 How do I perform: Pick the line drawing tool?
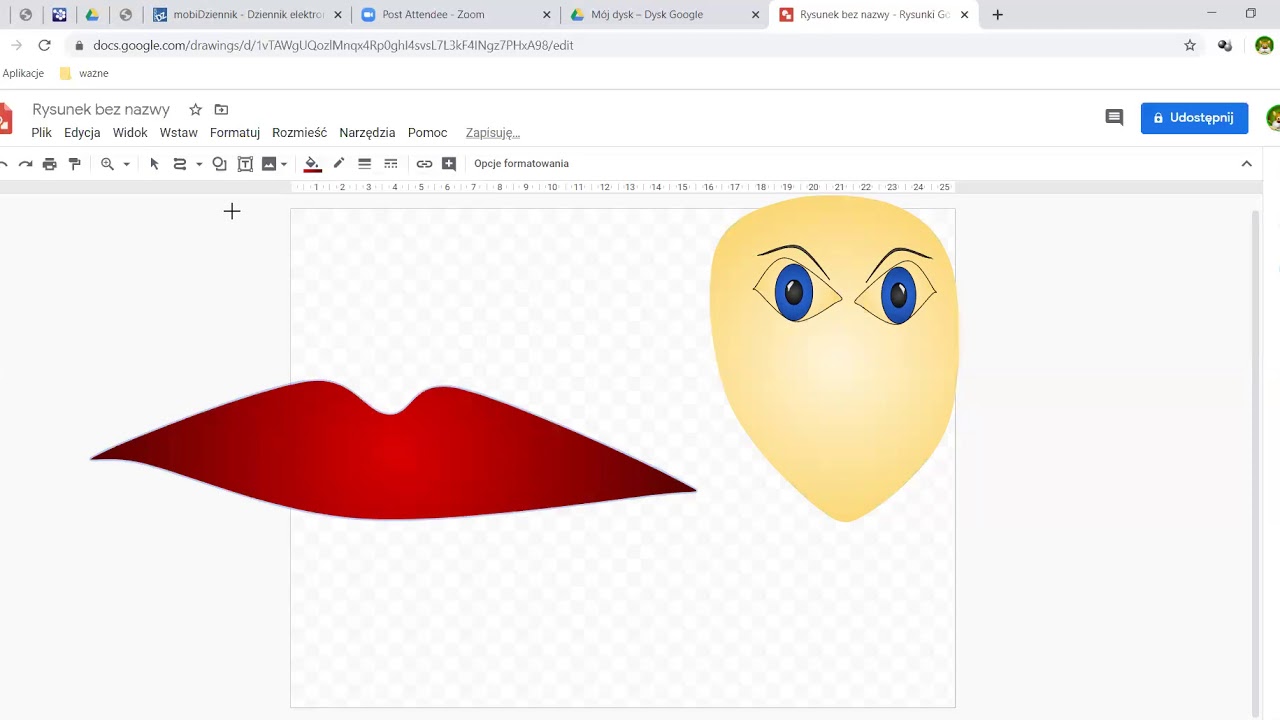[180, 164]
